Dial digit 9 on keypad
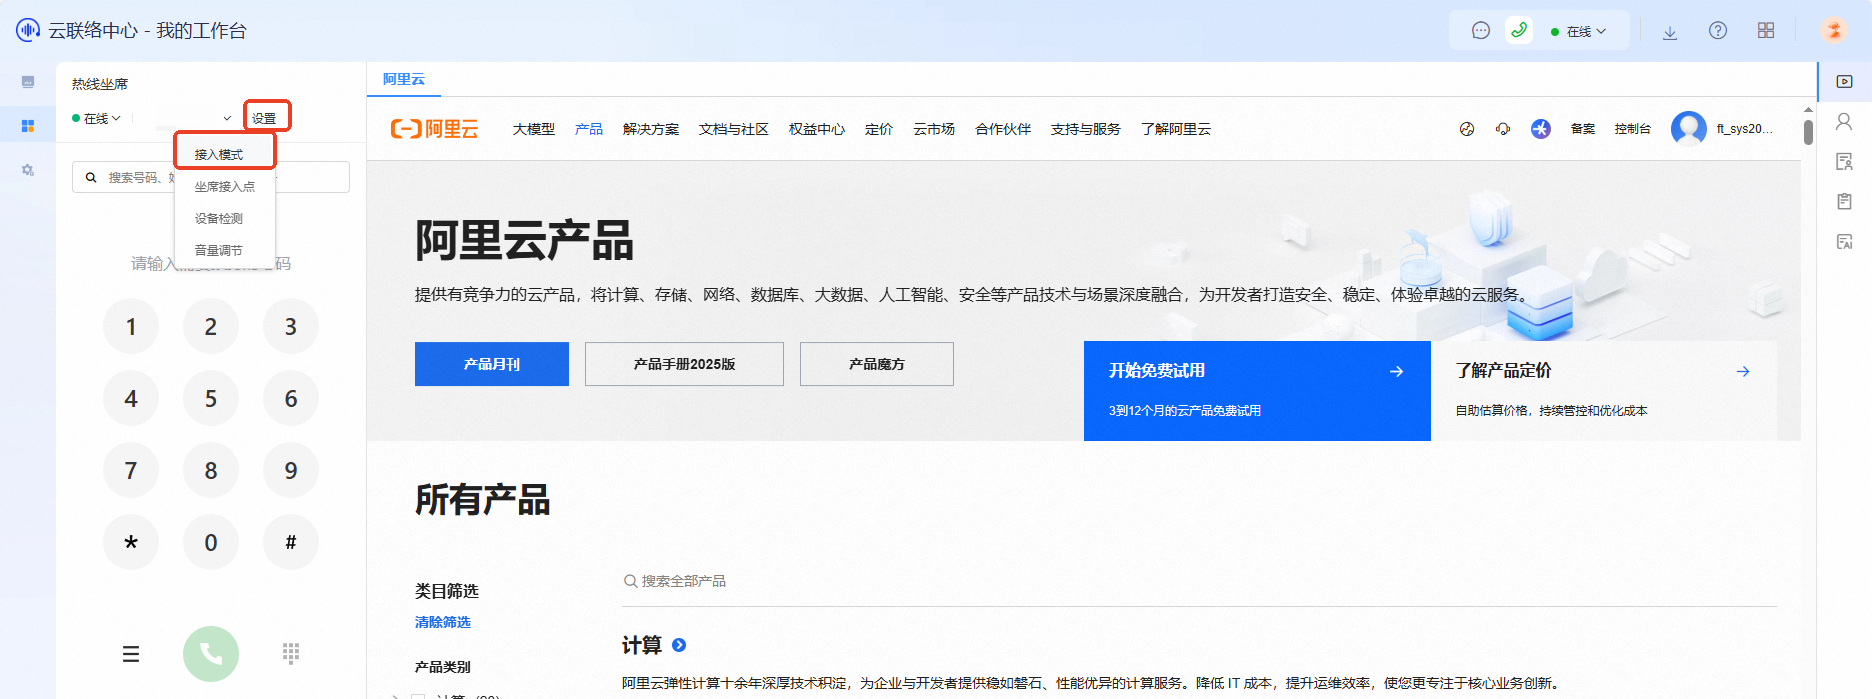Screen dimensions: 1872x699 (291, 471)
